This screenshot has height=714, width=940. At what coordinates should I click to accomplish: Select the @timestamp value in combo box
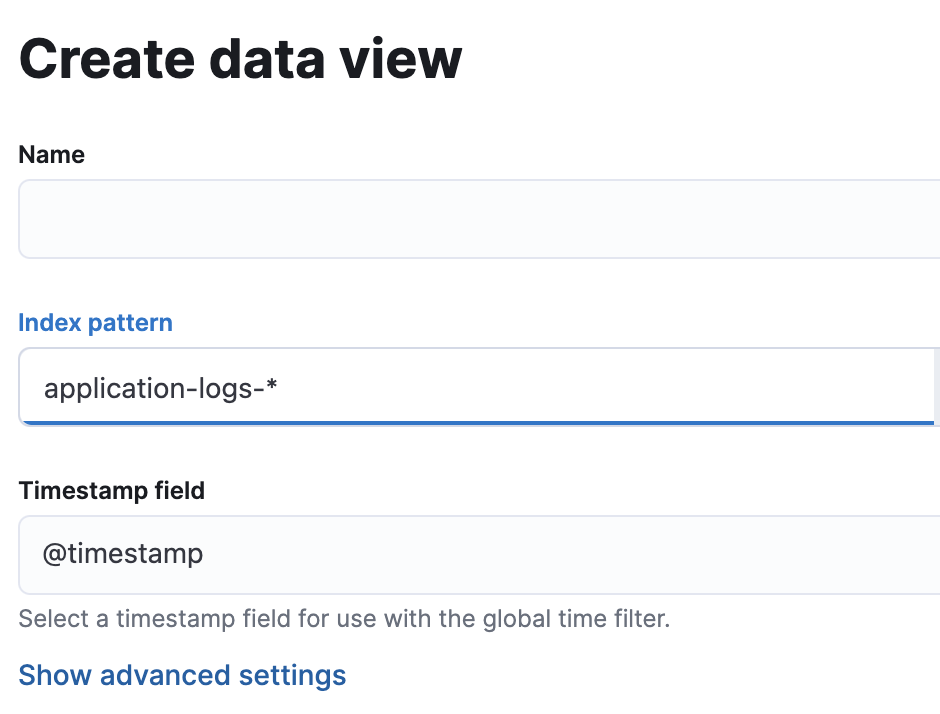point(123,554)
